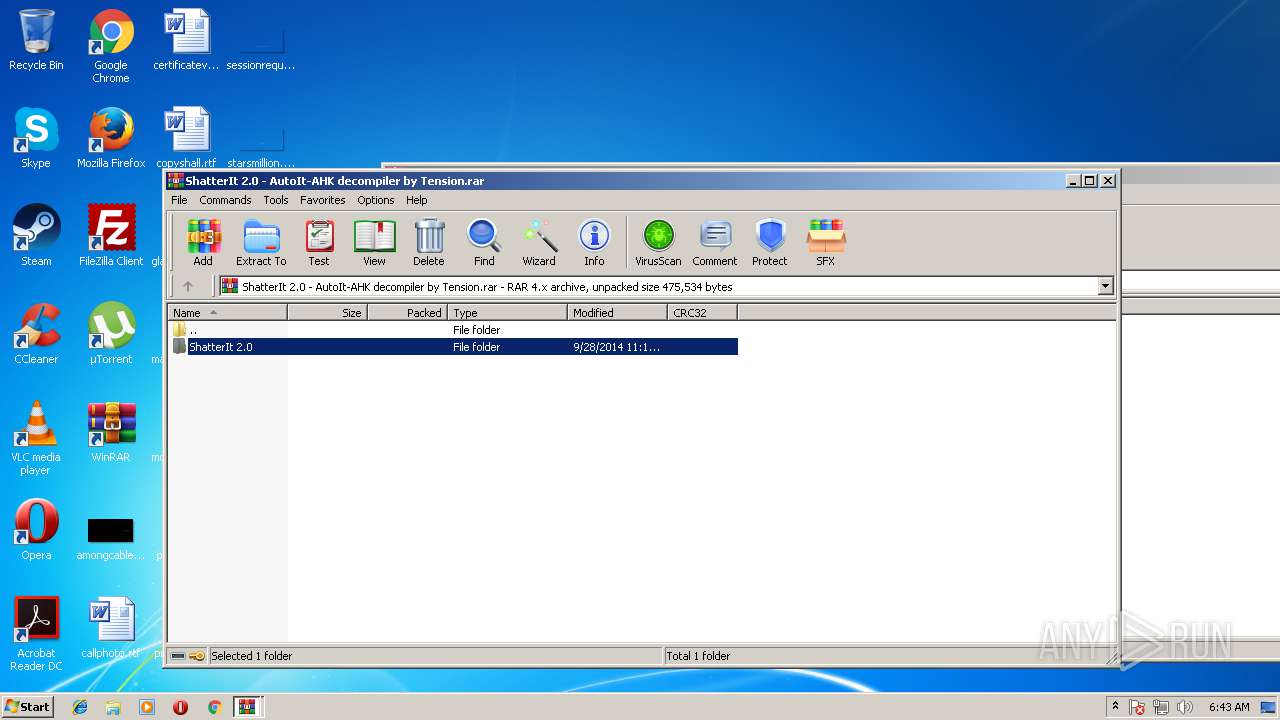Open the µTorrent desktop shortcut

pos(111,334)
